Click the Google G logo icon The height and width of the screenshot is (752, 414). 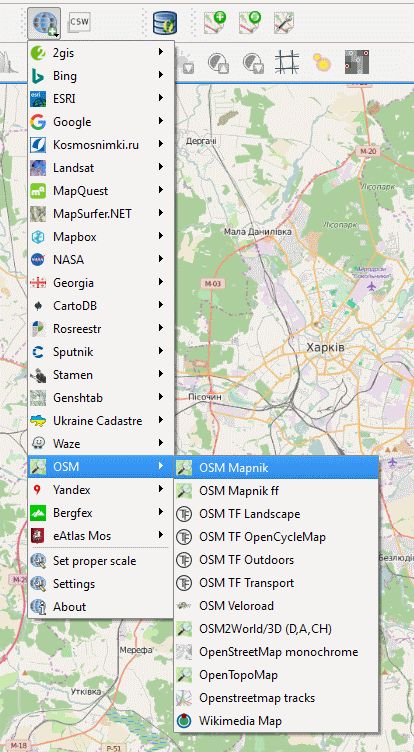coord(38,122)
